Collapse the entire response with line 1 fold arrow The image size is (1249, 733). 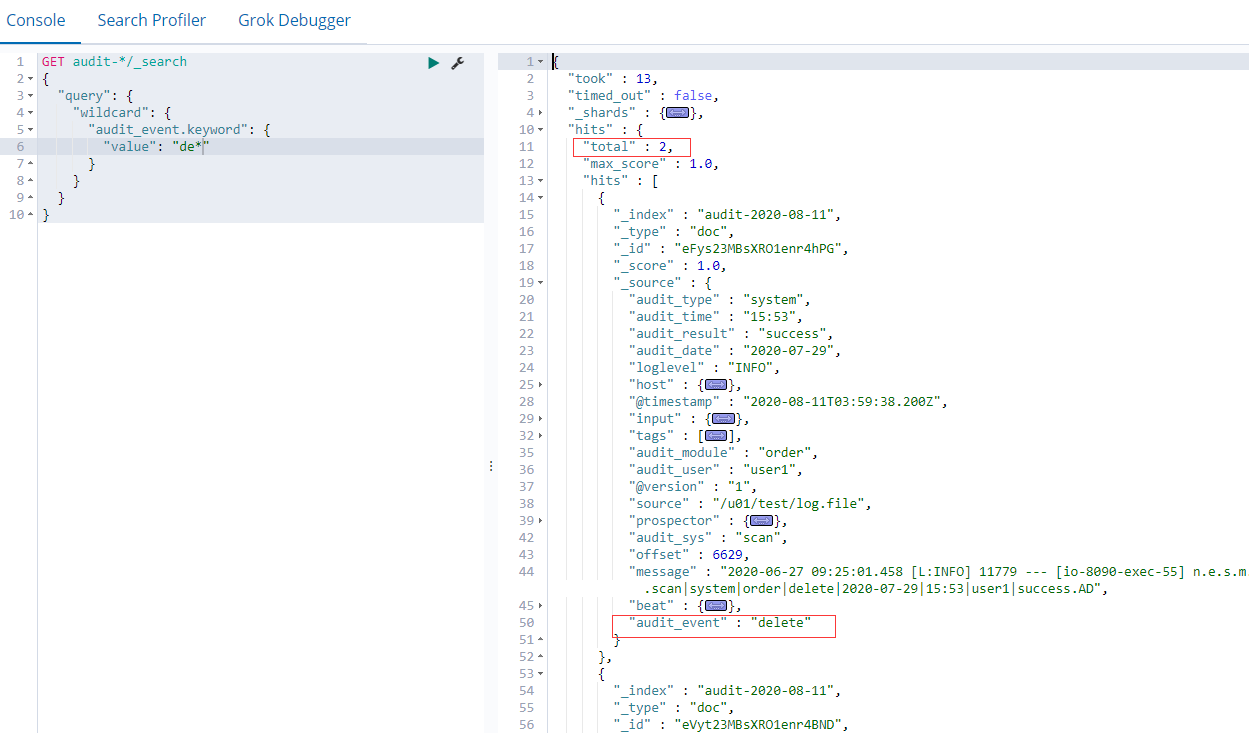(540, 61)
